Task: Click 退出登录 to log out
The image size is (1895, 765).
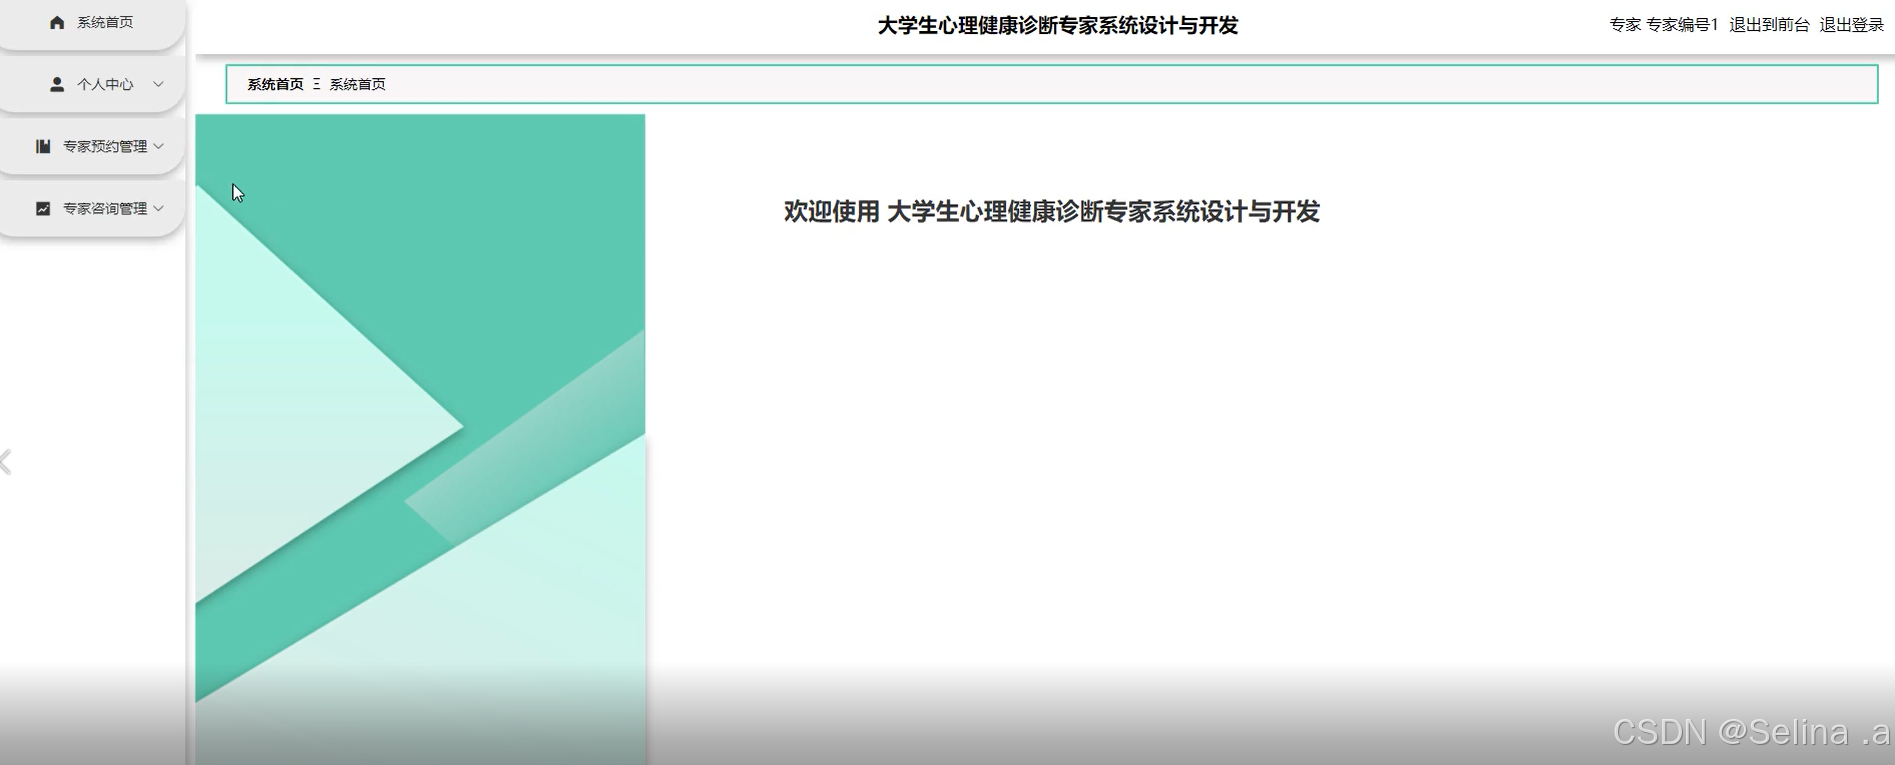Action: click(x=1851, y=25)
